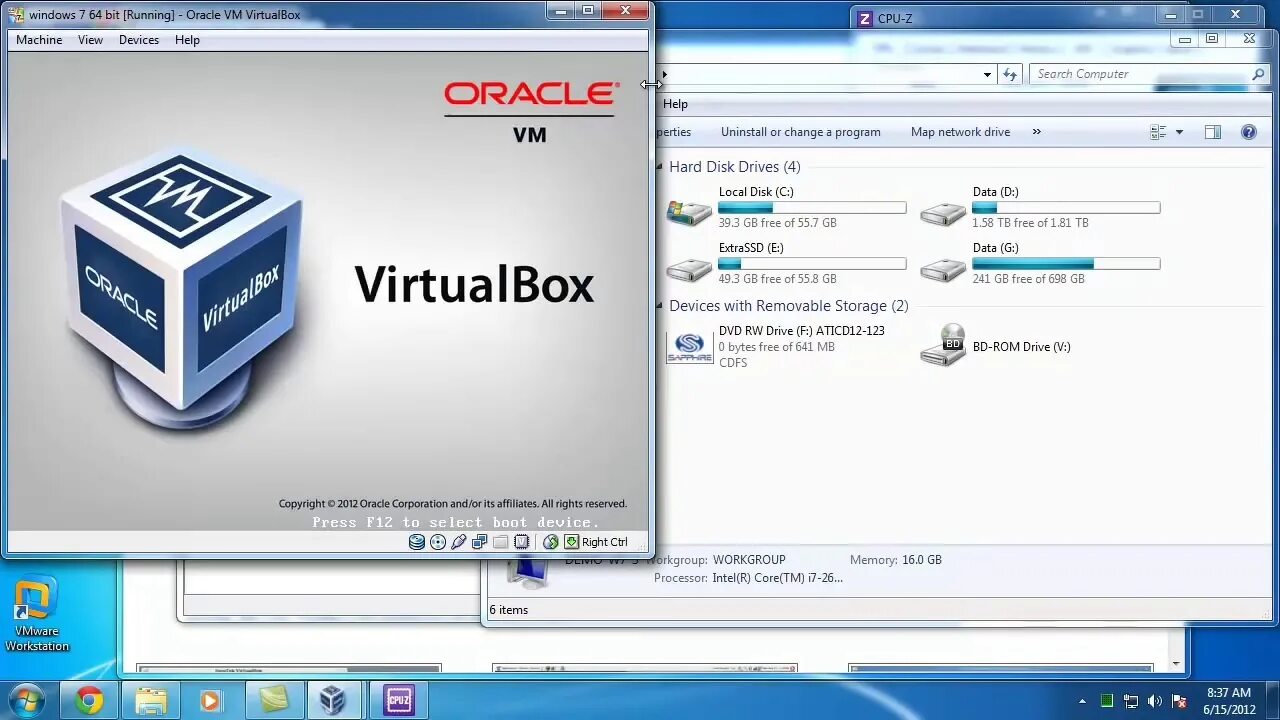Screen dimensions: 1280x720
Task: Select the Data (G:) drive
Action: pos(1040,264)
